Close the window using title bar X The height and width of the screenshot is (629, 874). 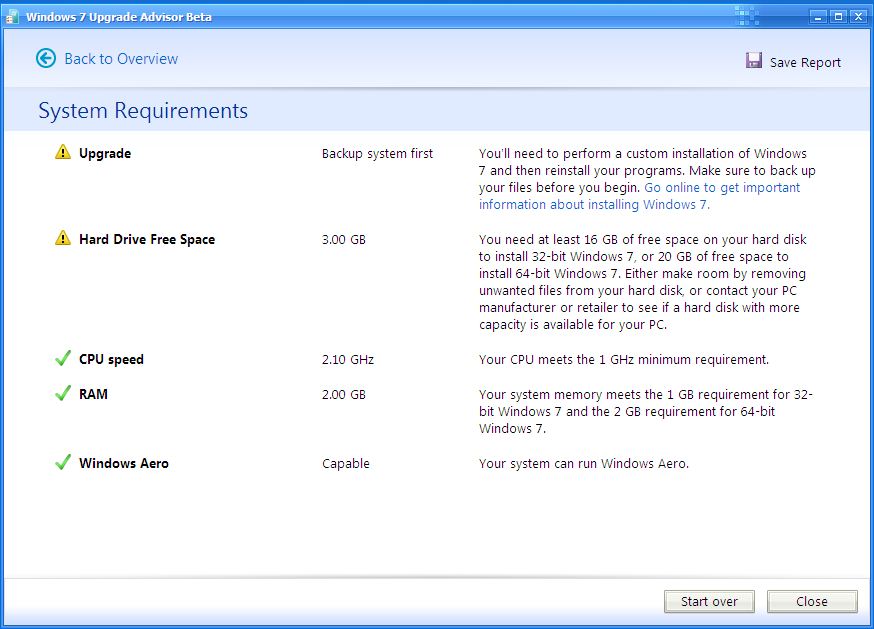point(858,17)
